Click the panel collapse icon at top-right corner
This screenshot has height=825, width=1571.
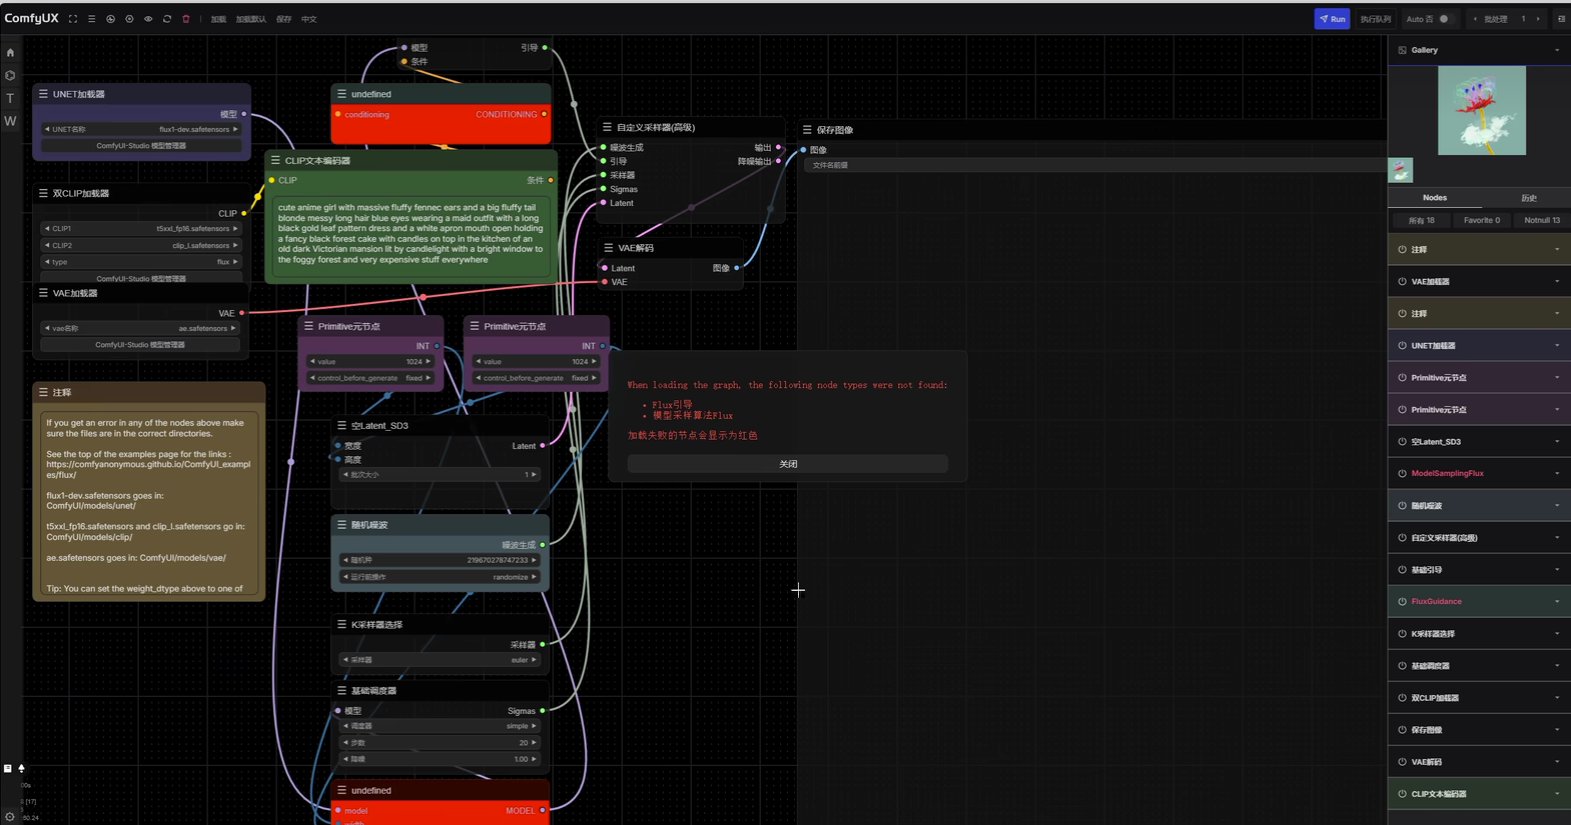pyautogui.click(x=1561, y=19)
